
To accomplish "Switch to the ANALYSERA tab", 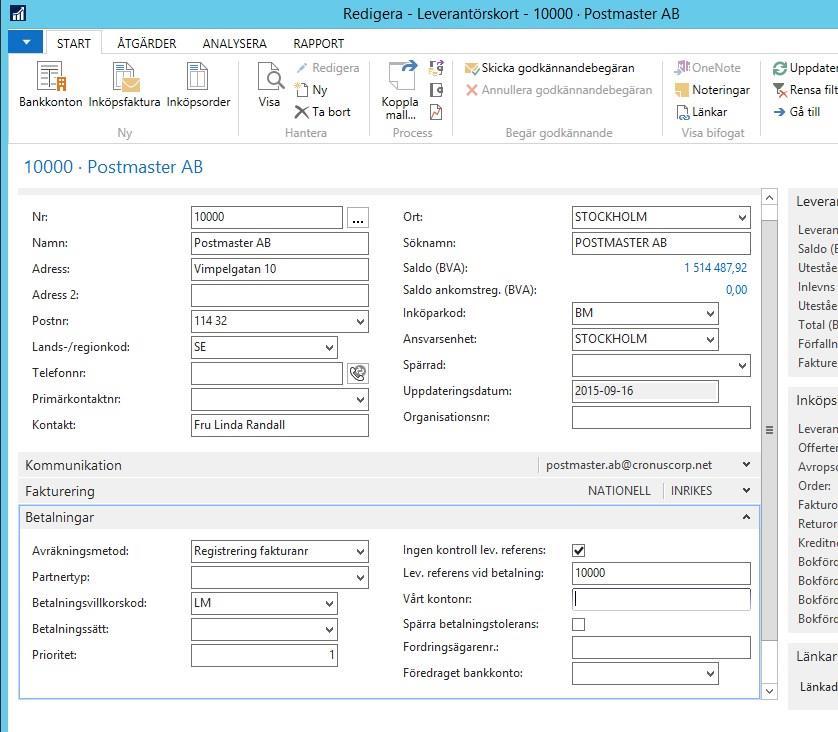I will click(x=235, y=43).
